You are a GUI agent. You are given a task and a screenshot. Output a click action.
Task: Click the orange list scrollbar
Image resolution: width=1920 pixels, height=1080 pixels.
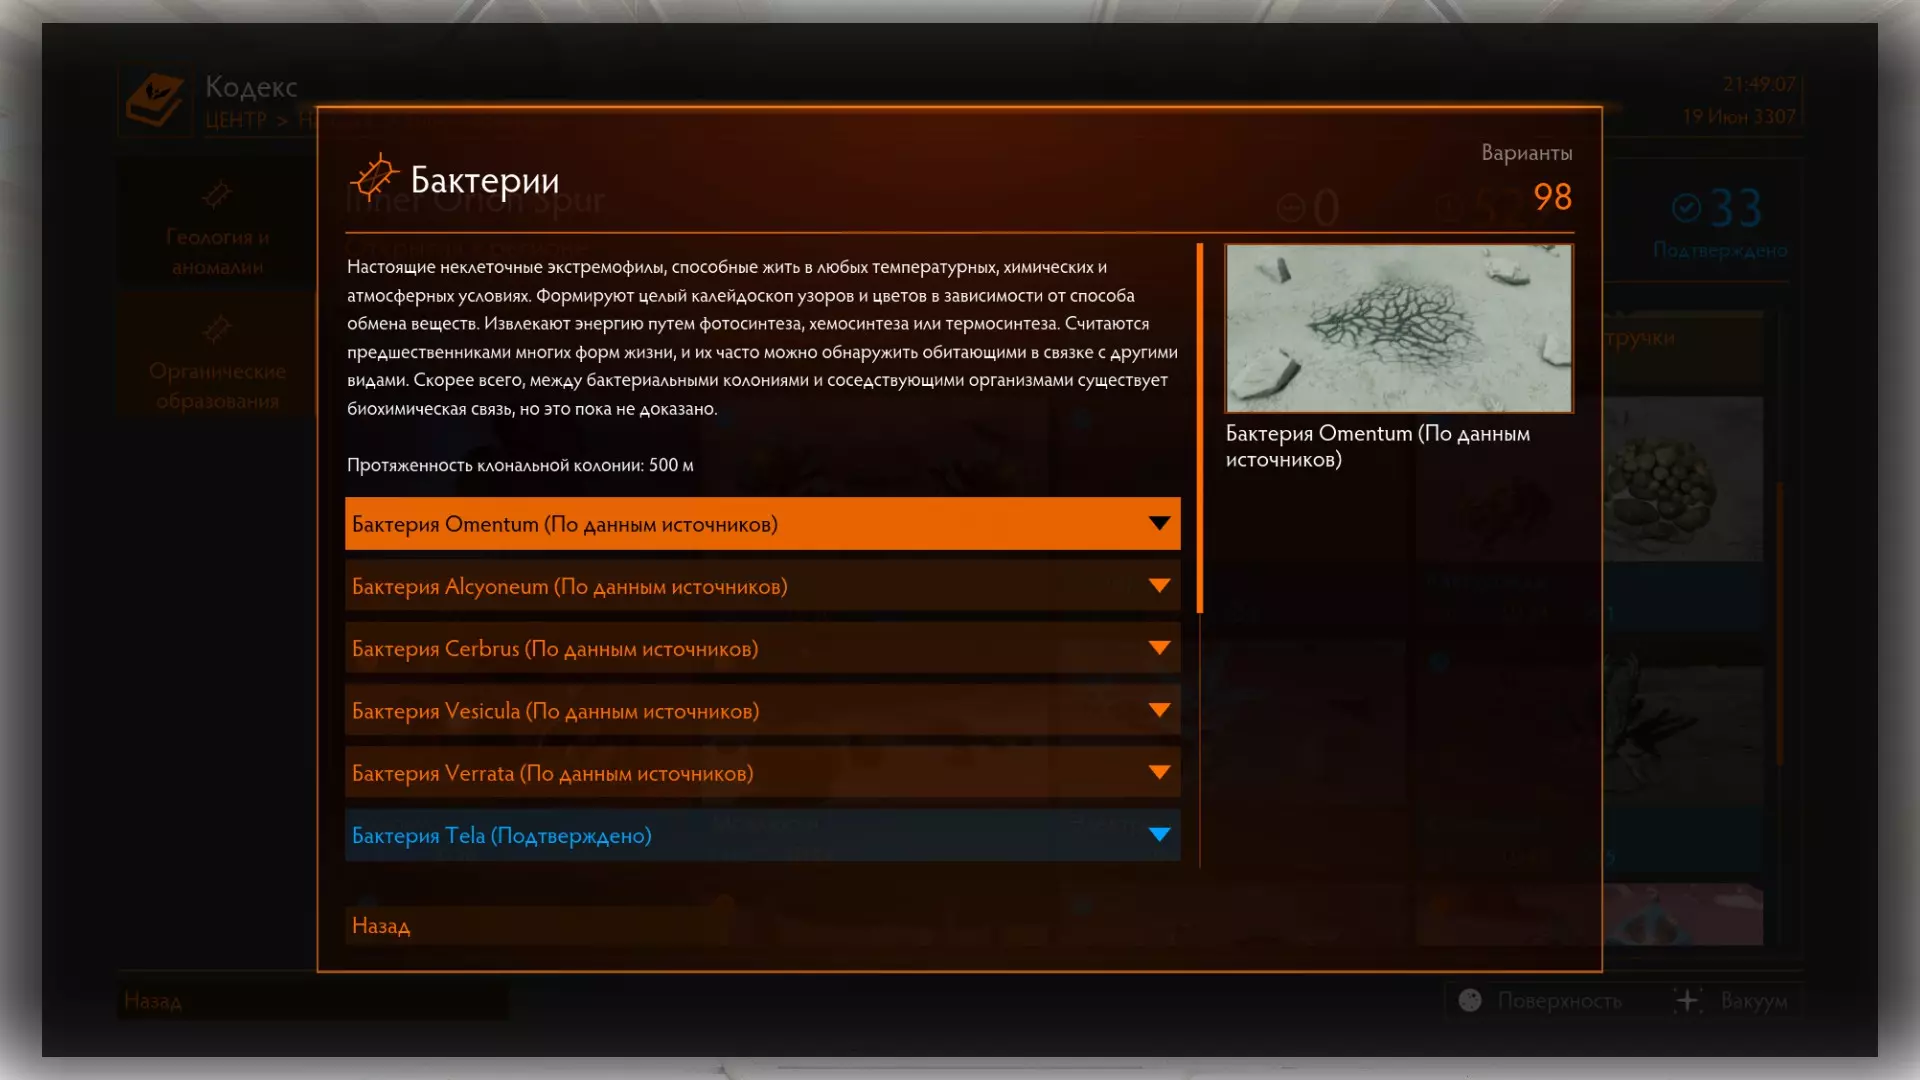[x=1200, y=428]
